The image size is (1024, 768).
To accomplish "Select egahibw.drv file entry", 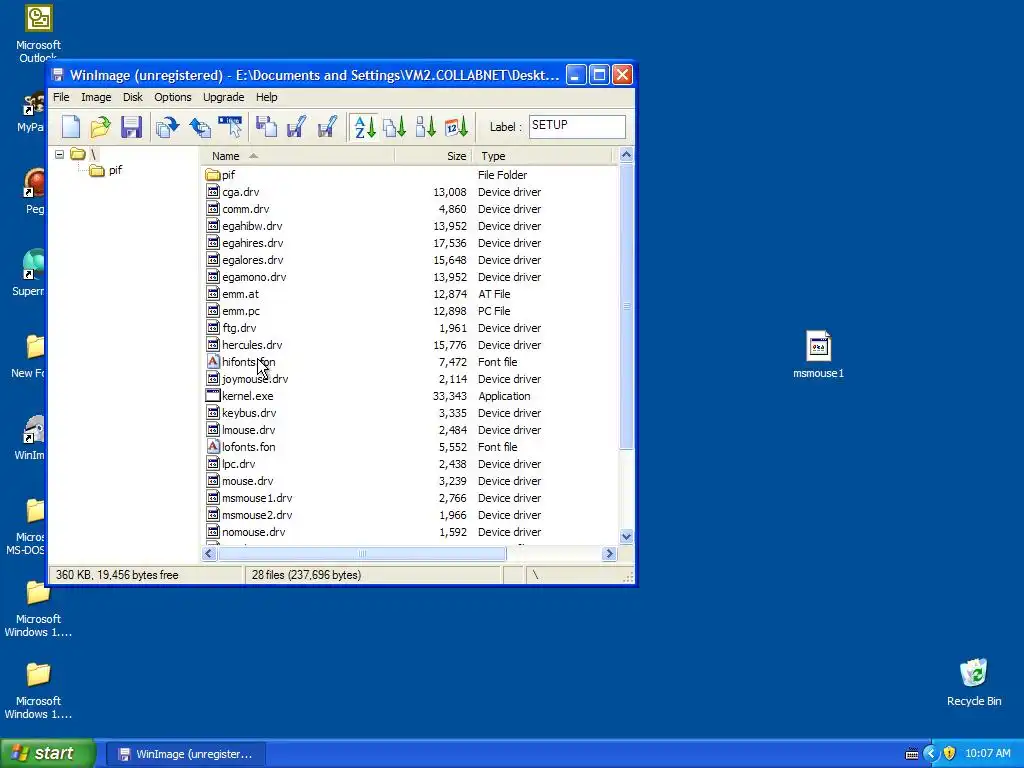I will pyautogui.click(x=252, y=226).
